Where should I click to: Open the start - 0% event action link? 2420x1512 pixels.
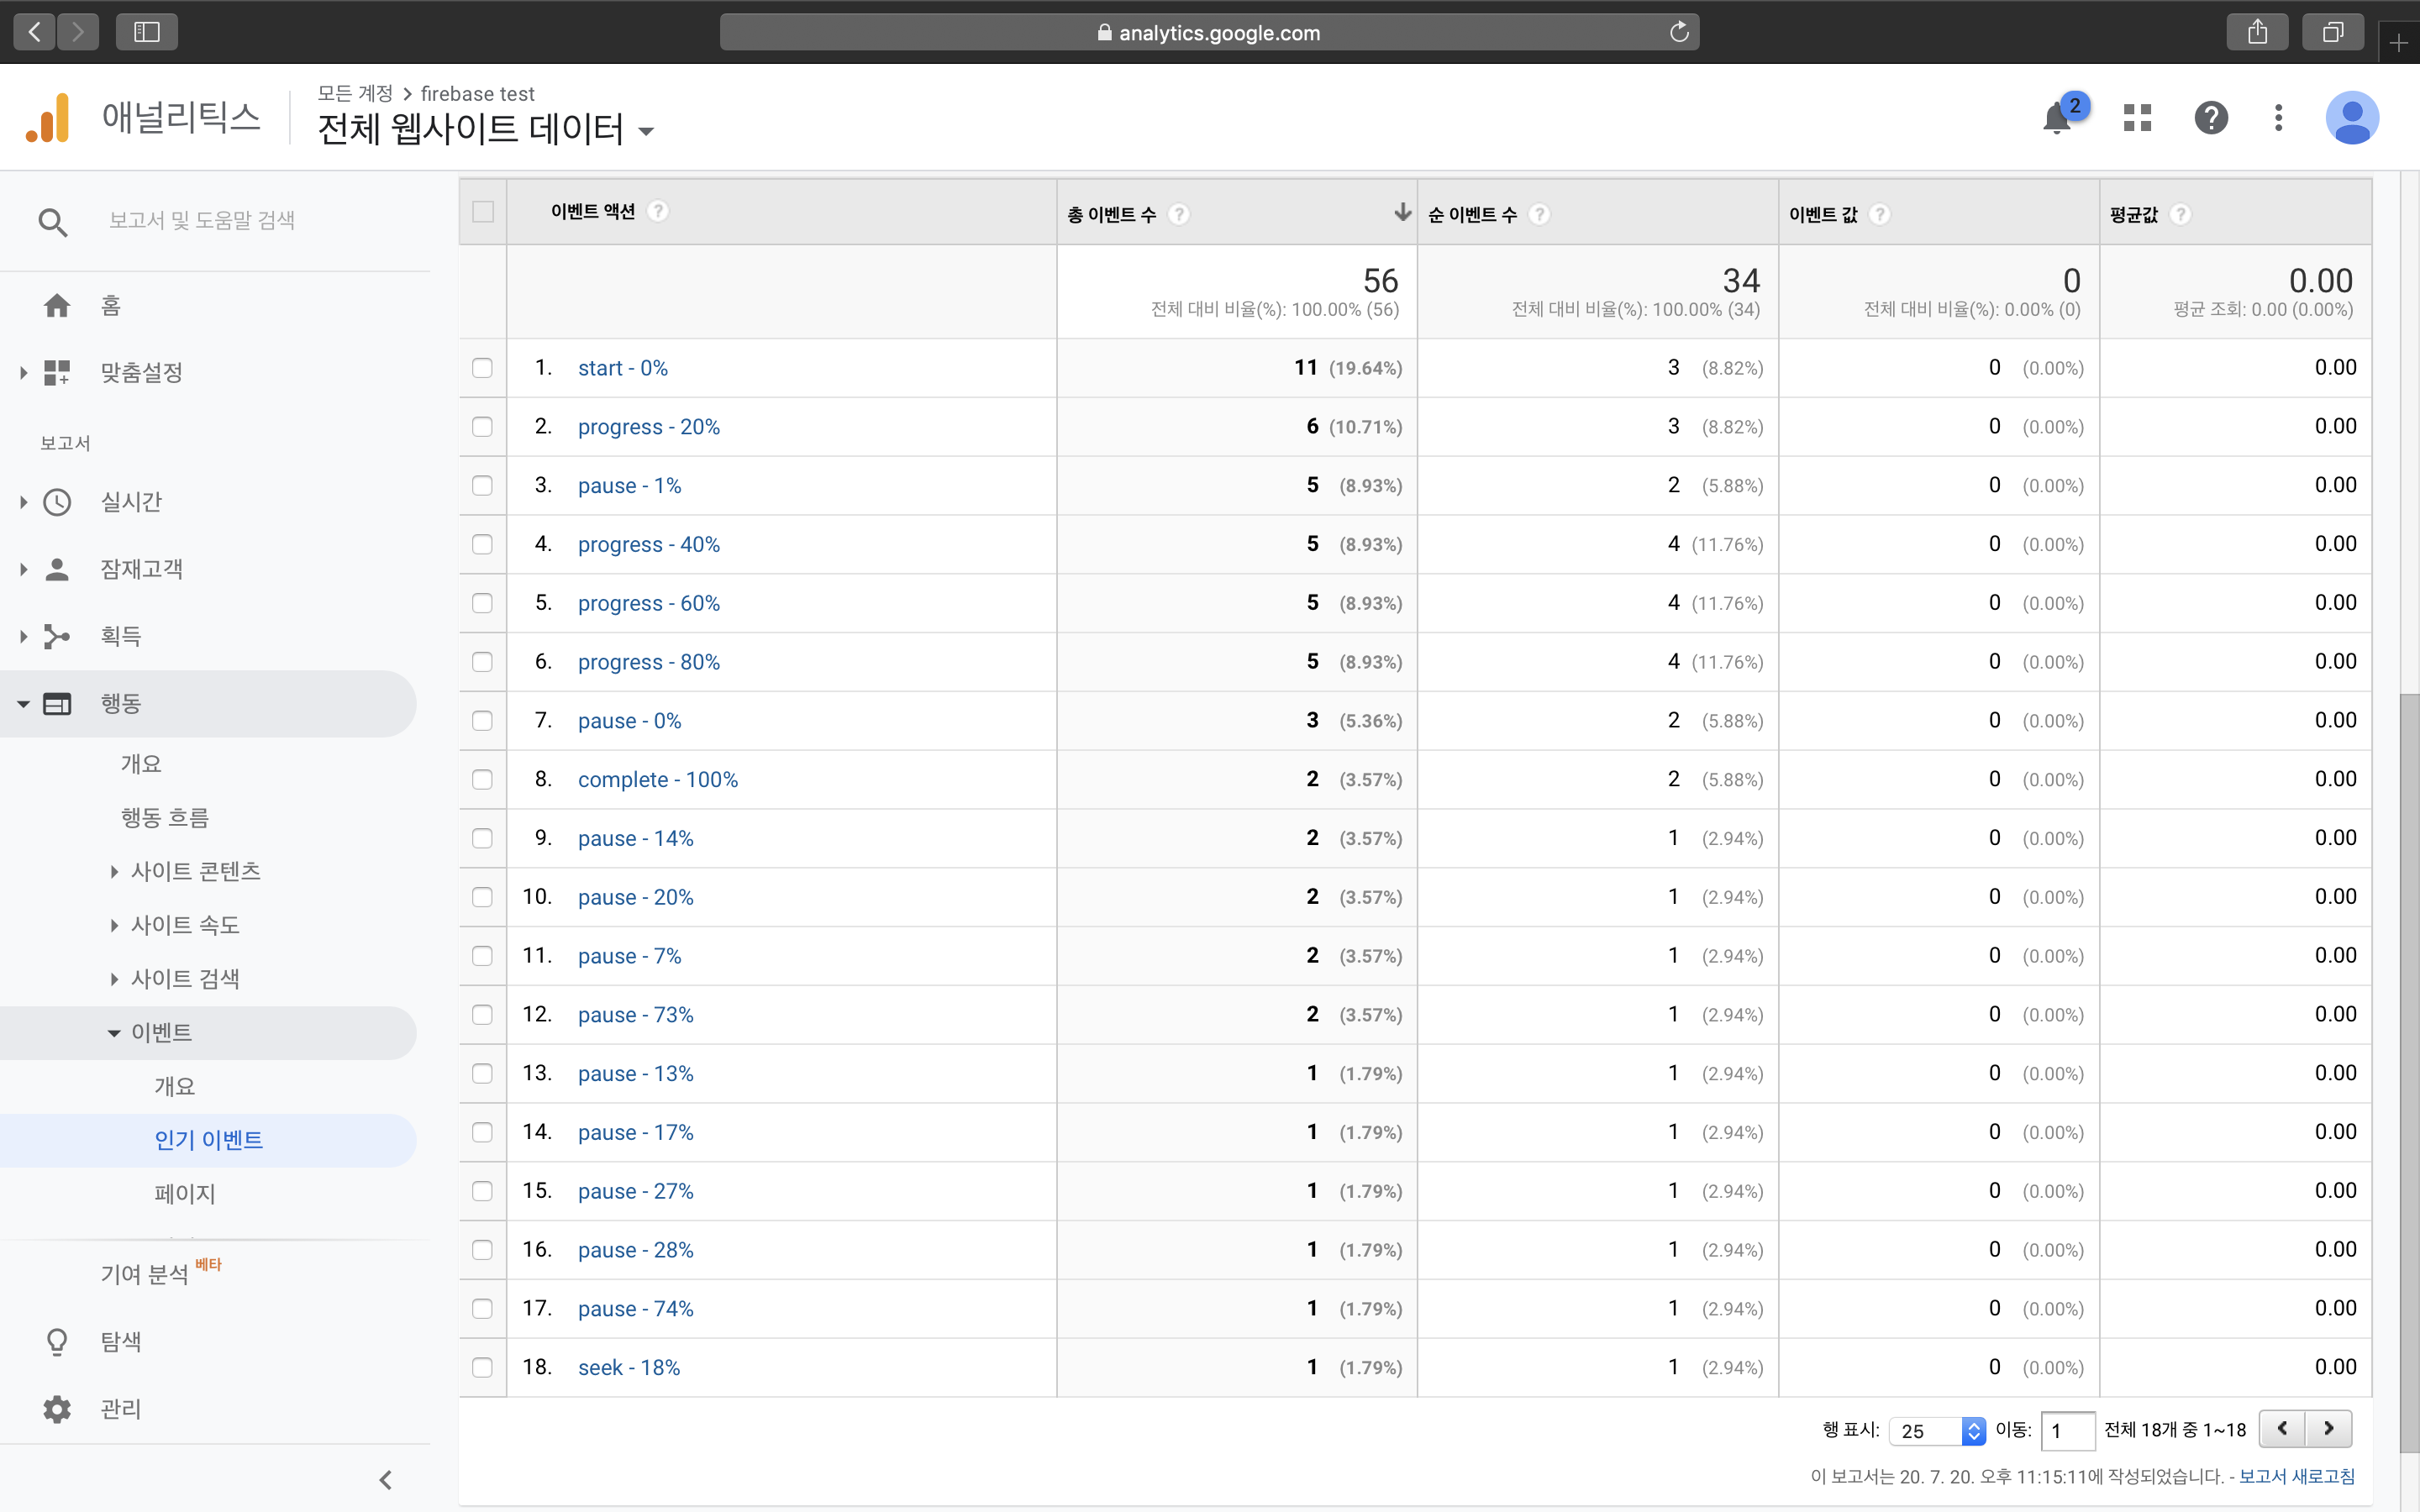tap(623, 368)
